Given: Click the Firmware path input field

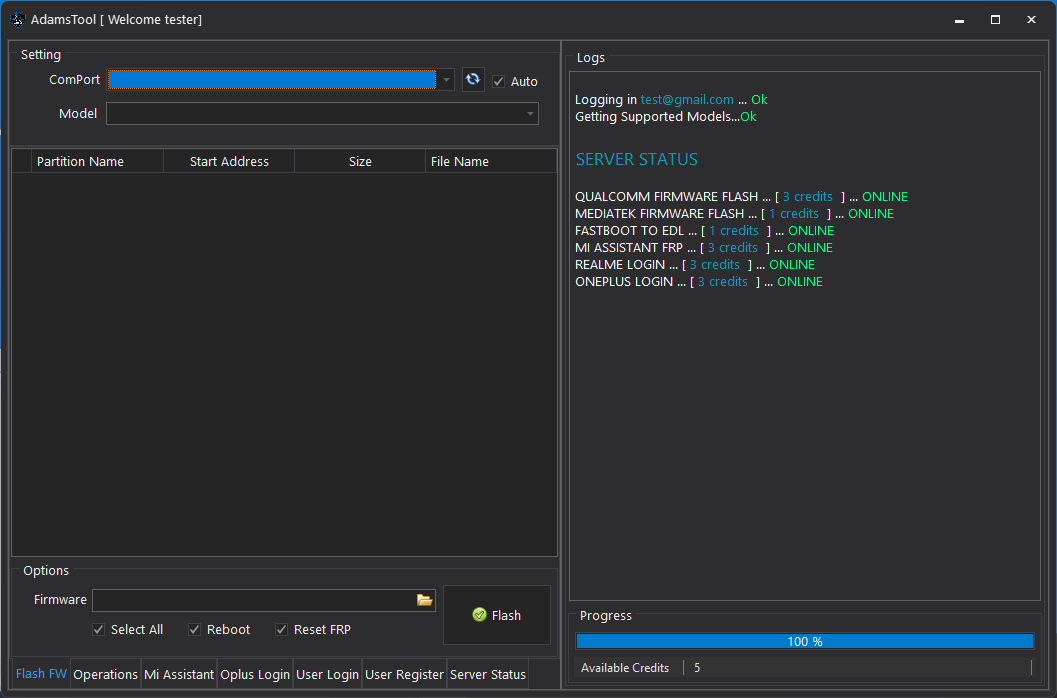Looking at the screenshot, I should [254, 600].
